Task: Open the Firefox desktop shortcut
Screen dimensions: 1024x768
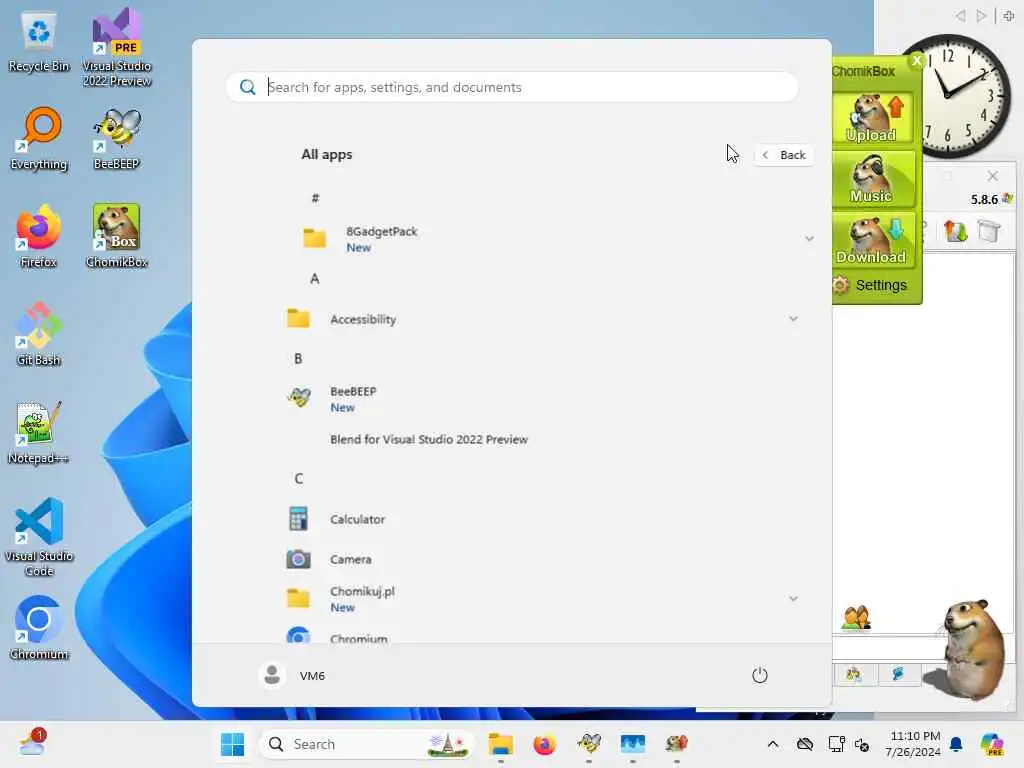Action: pyautogui.click(x=39, y=236)
